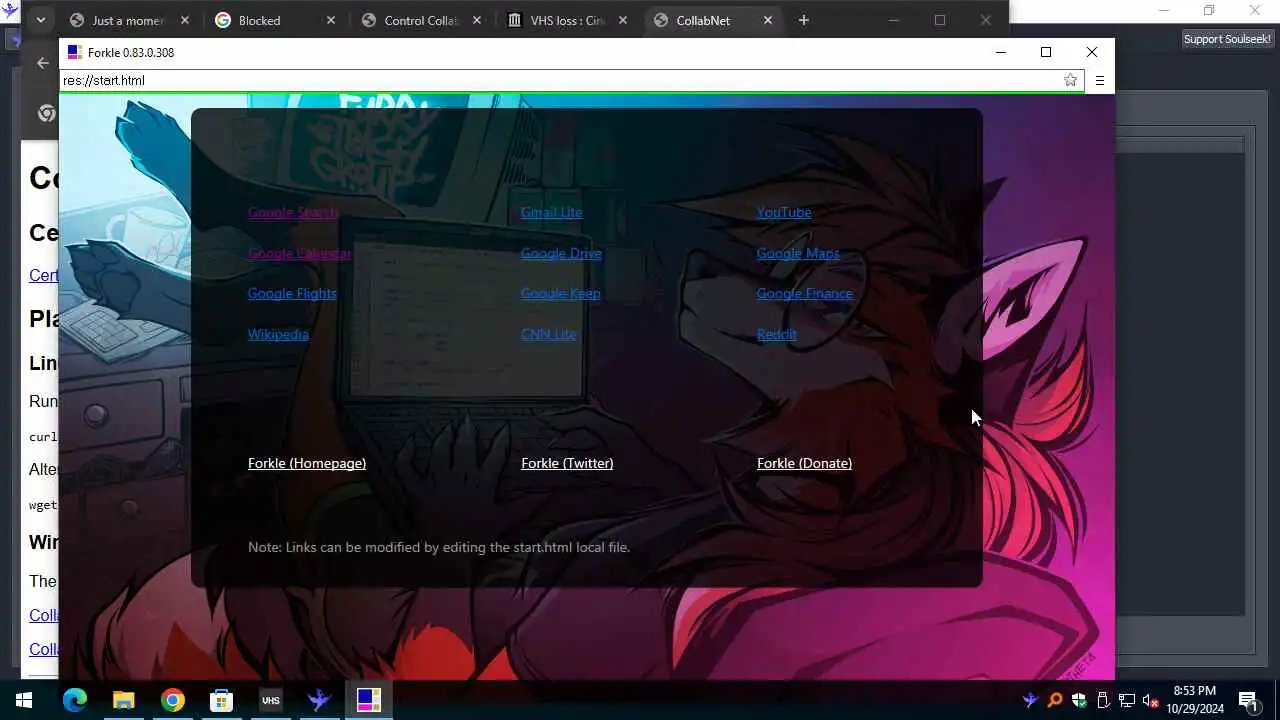Image resolution: width=1280 pixels, height=720 pixels.
Task: Open the clock showing 8:53 PM
Action: (1194, 699)
